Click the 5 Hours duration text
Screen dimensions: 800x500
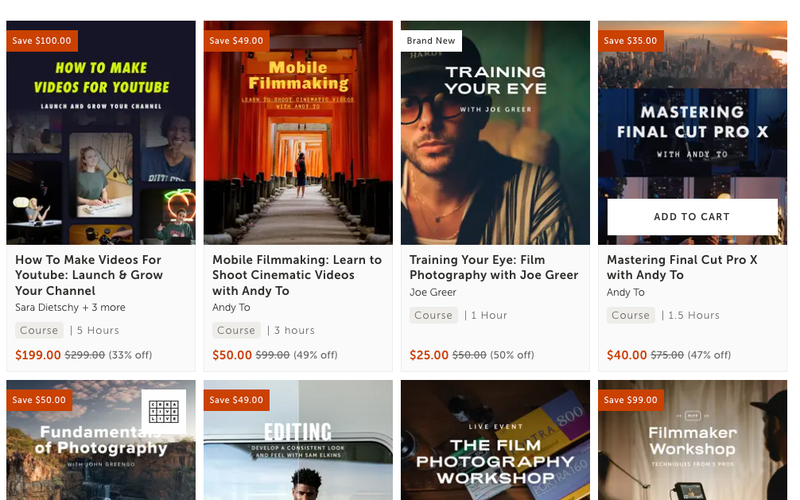98,331
